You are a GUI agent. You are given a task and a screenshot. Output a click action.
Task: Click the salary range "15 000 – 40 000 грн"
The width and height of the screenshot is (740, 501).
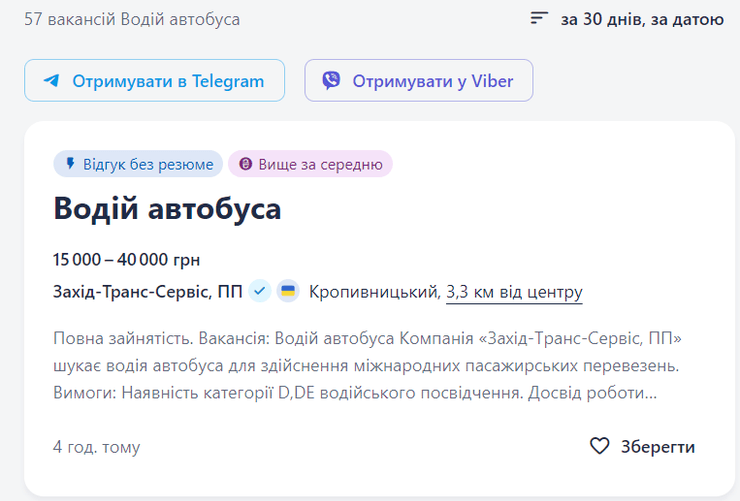[x=127, y=260]
